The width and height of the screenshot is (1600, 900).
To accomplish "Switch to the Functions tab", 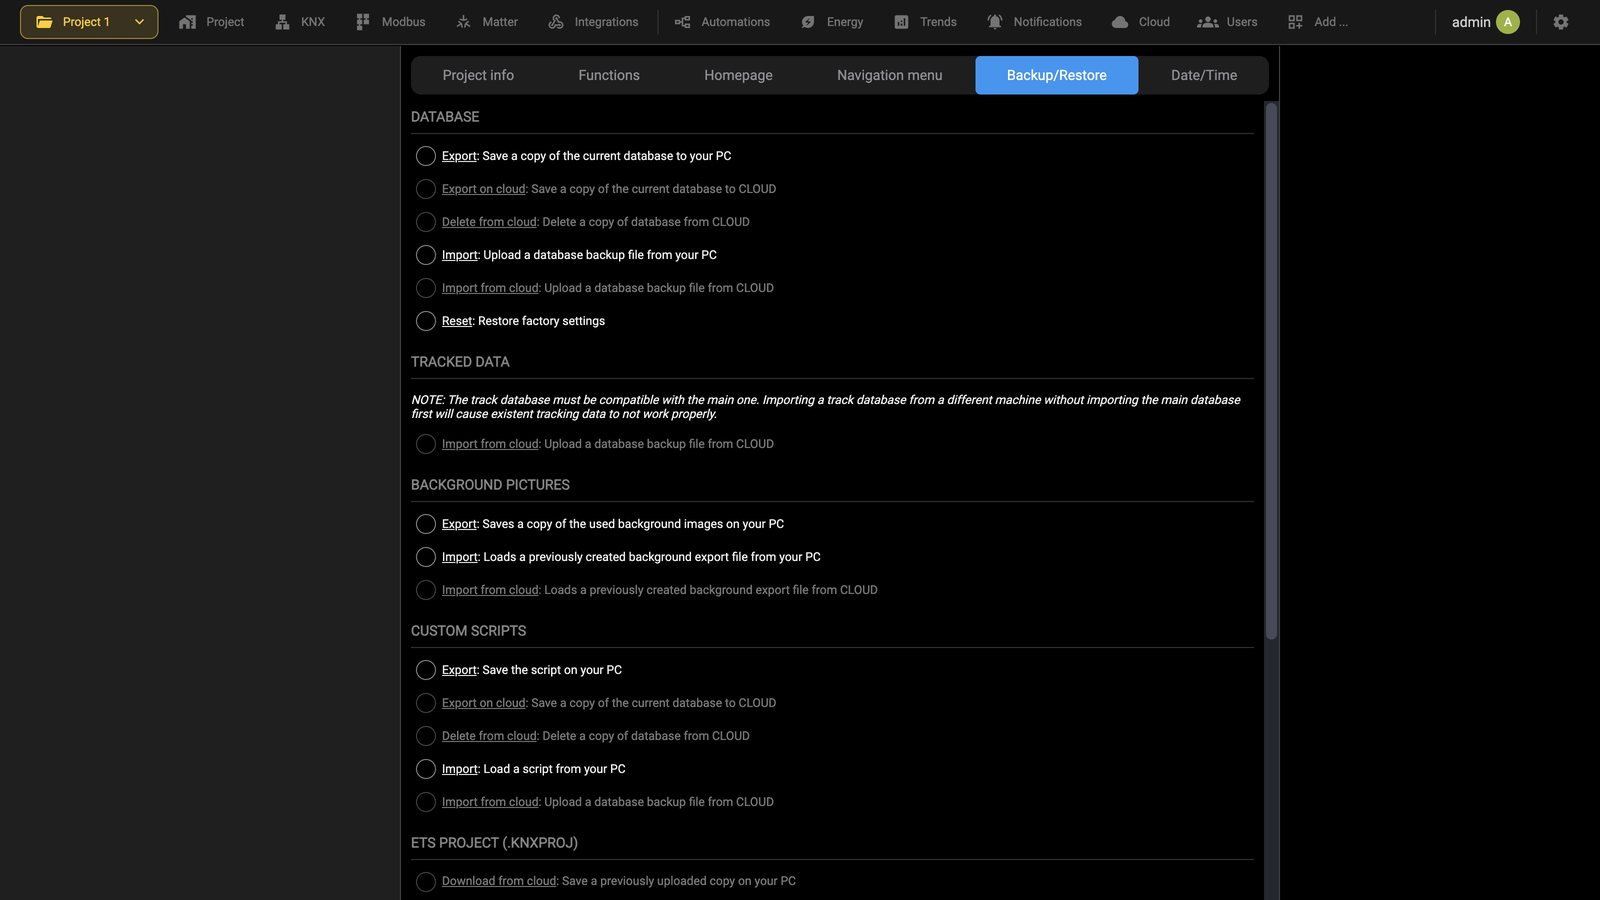I will (x=609, y=75).
